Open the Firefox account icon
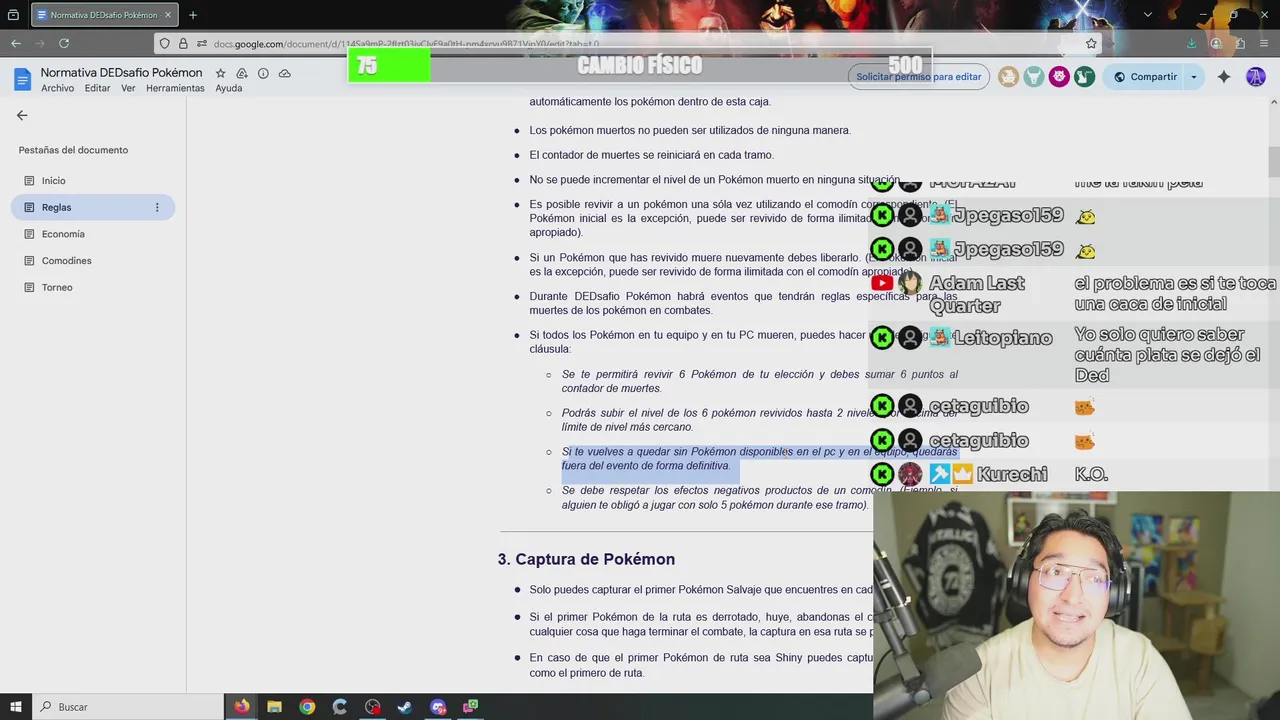The height and width of the screenshot is (720, 1280). pyautogui.click(x=1216, y=43)
